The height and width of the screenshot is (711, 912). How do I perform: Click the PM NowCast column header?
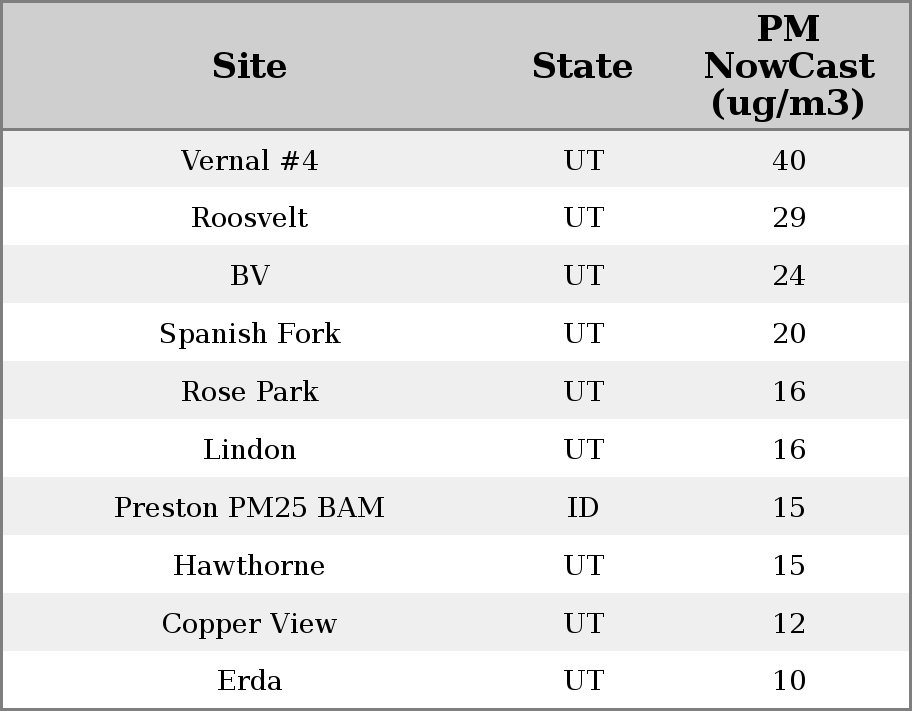click(x=788, y=66)
